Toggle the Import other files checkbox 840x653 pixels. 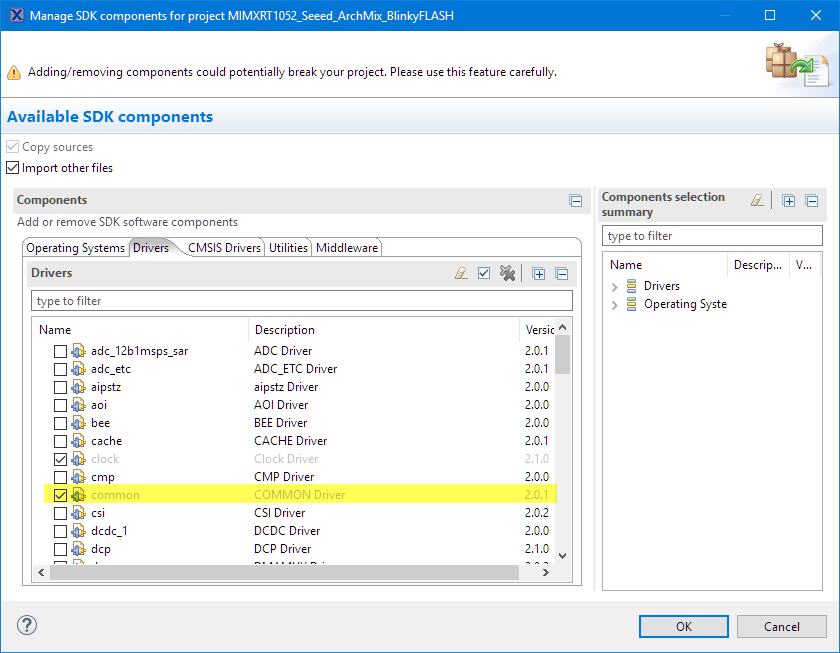pos(13,168)
